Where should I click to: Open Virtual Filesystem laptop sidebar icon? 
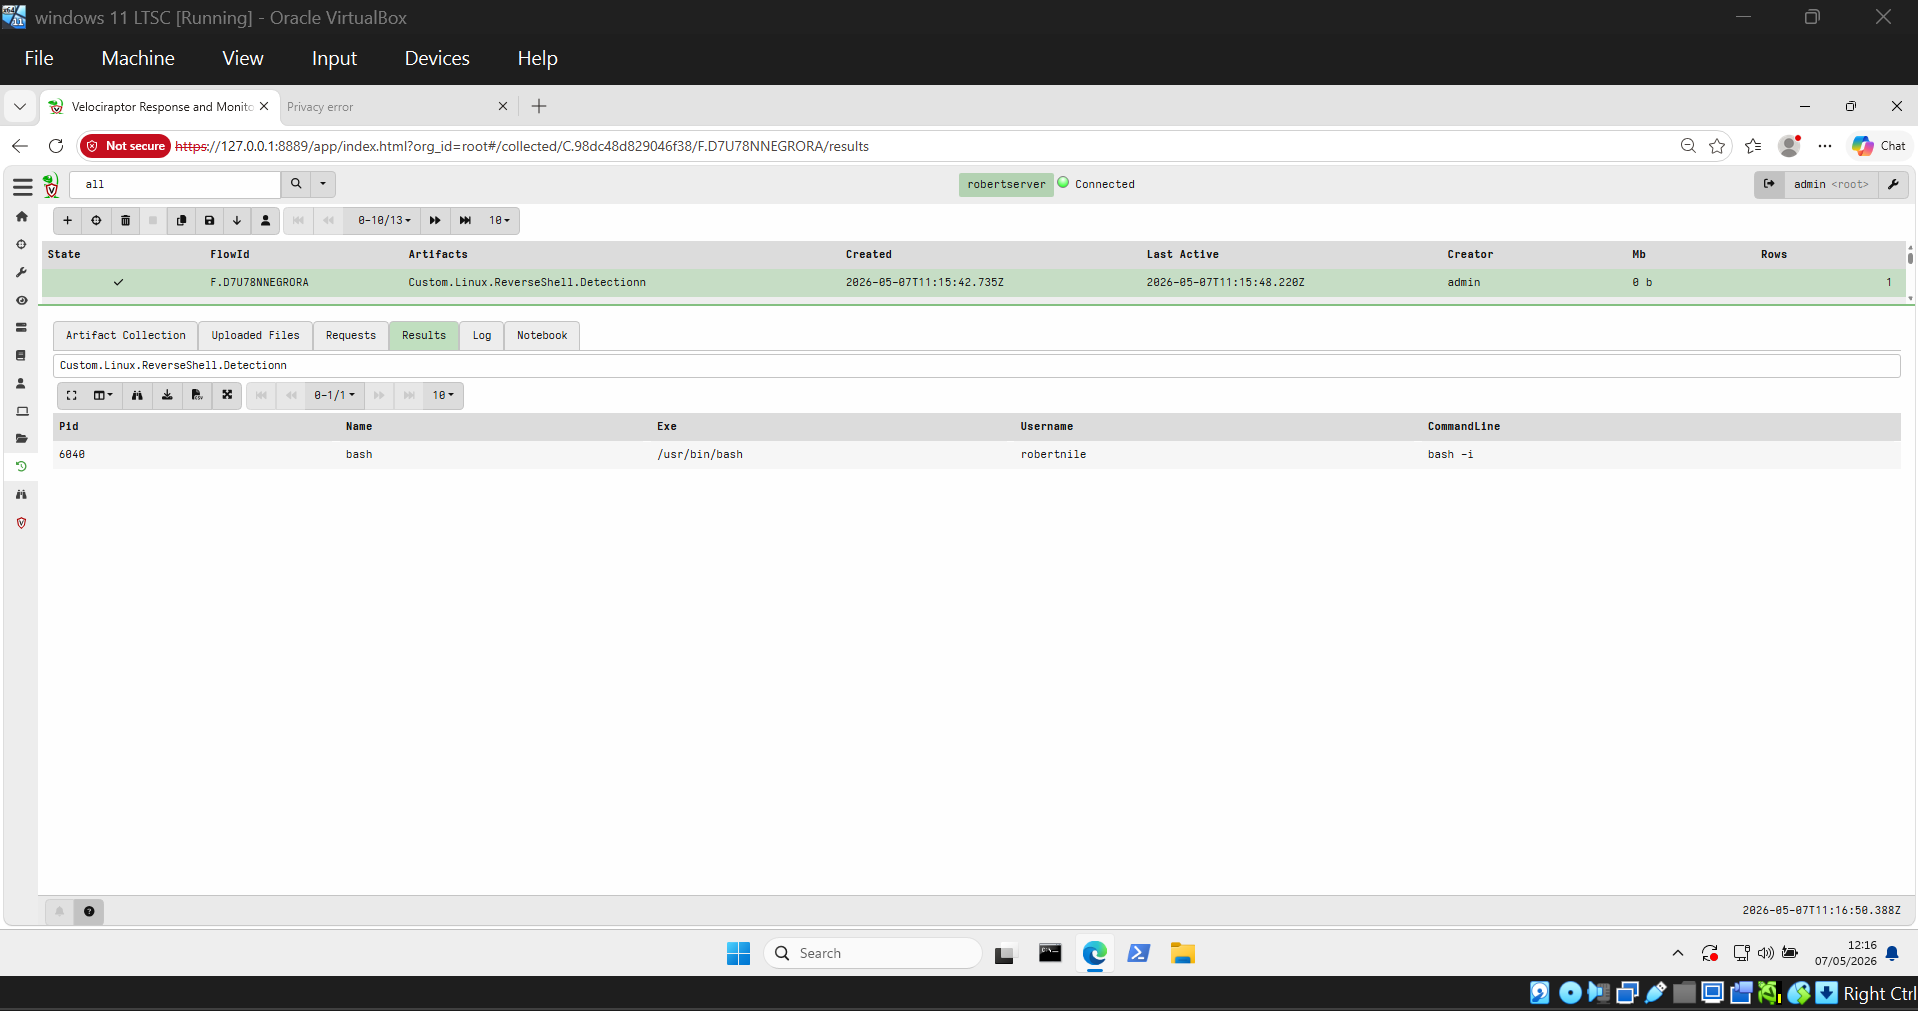point(21,411)
